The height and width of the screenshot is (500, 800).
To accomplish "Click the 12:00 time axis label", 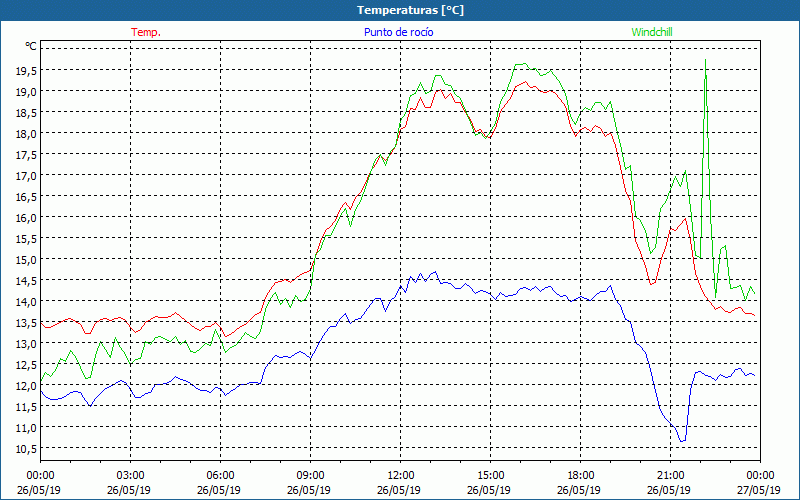I will [x=401, y=476].
